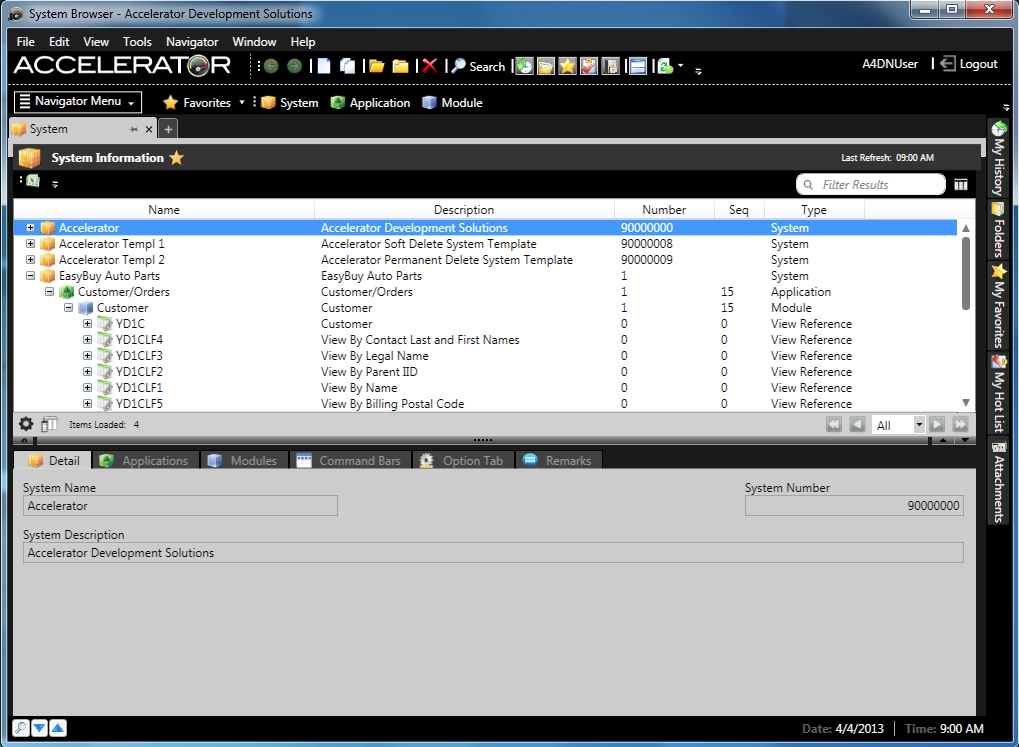Switch to the Command Bars tab

point(350,460)
